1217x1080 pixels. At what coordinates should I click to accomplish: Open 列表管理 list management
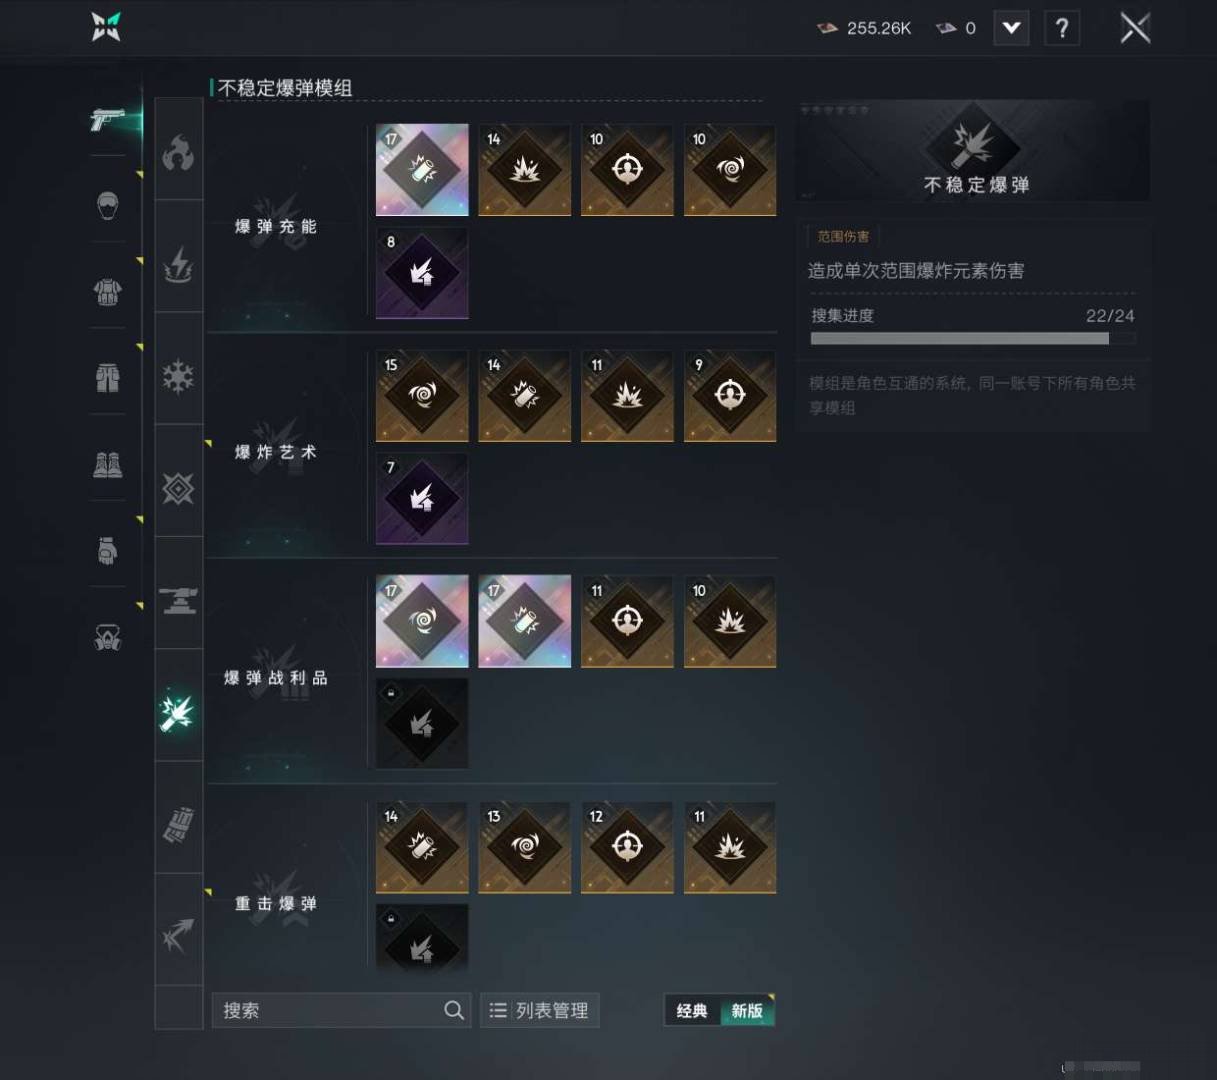tap(540, 1011)
